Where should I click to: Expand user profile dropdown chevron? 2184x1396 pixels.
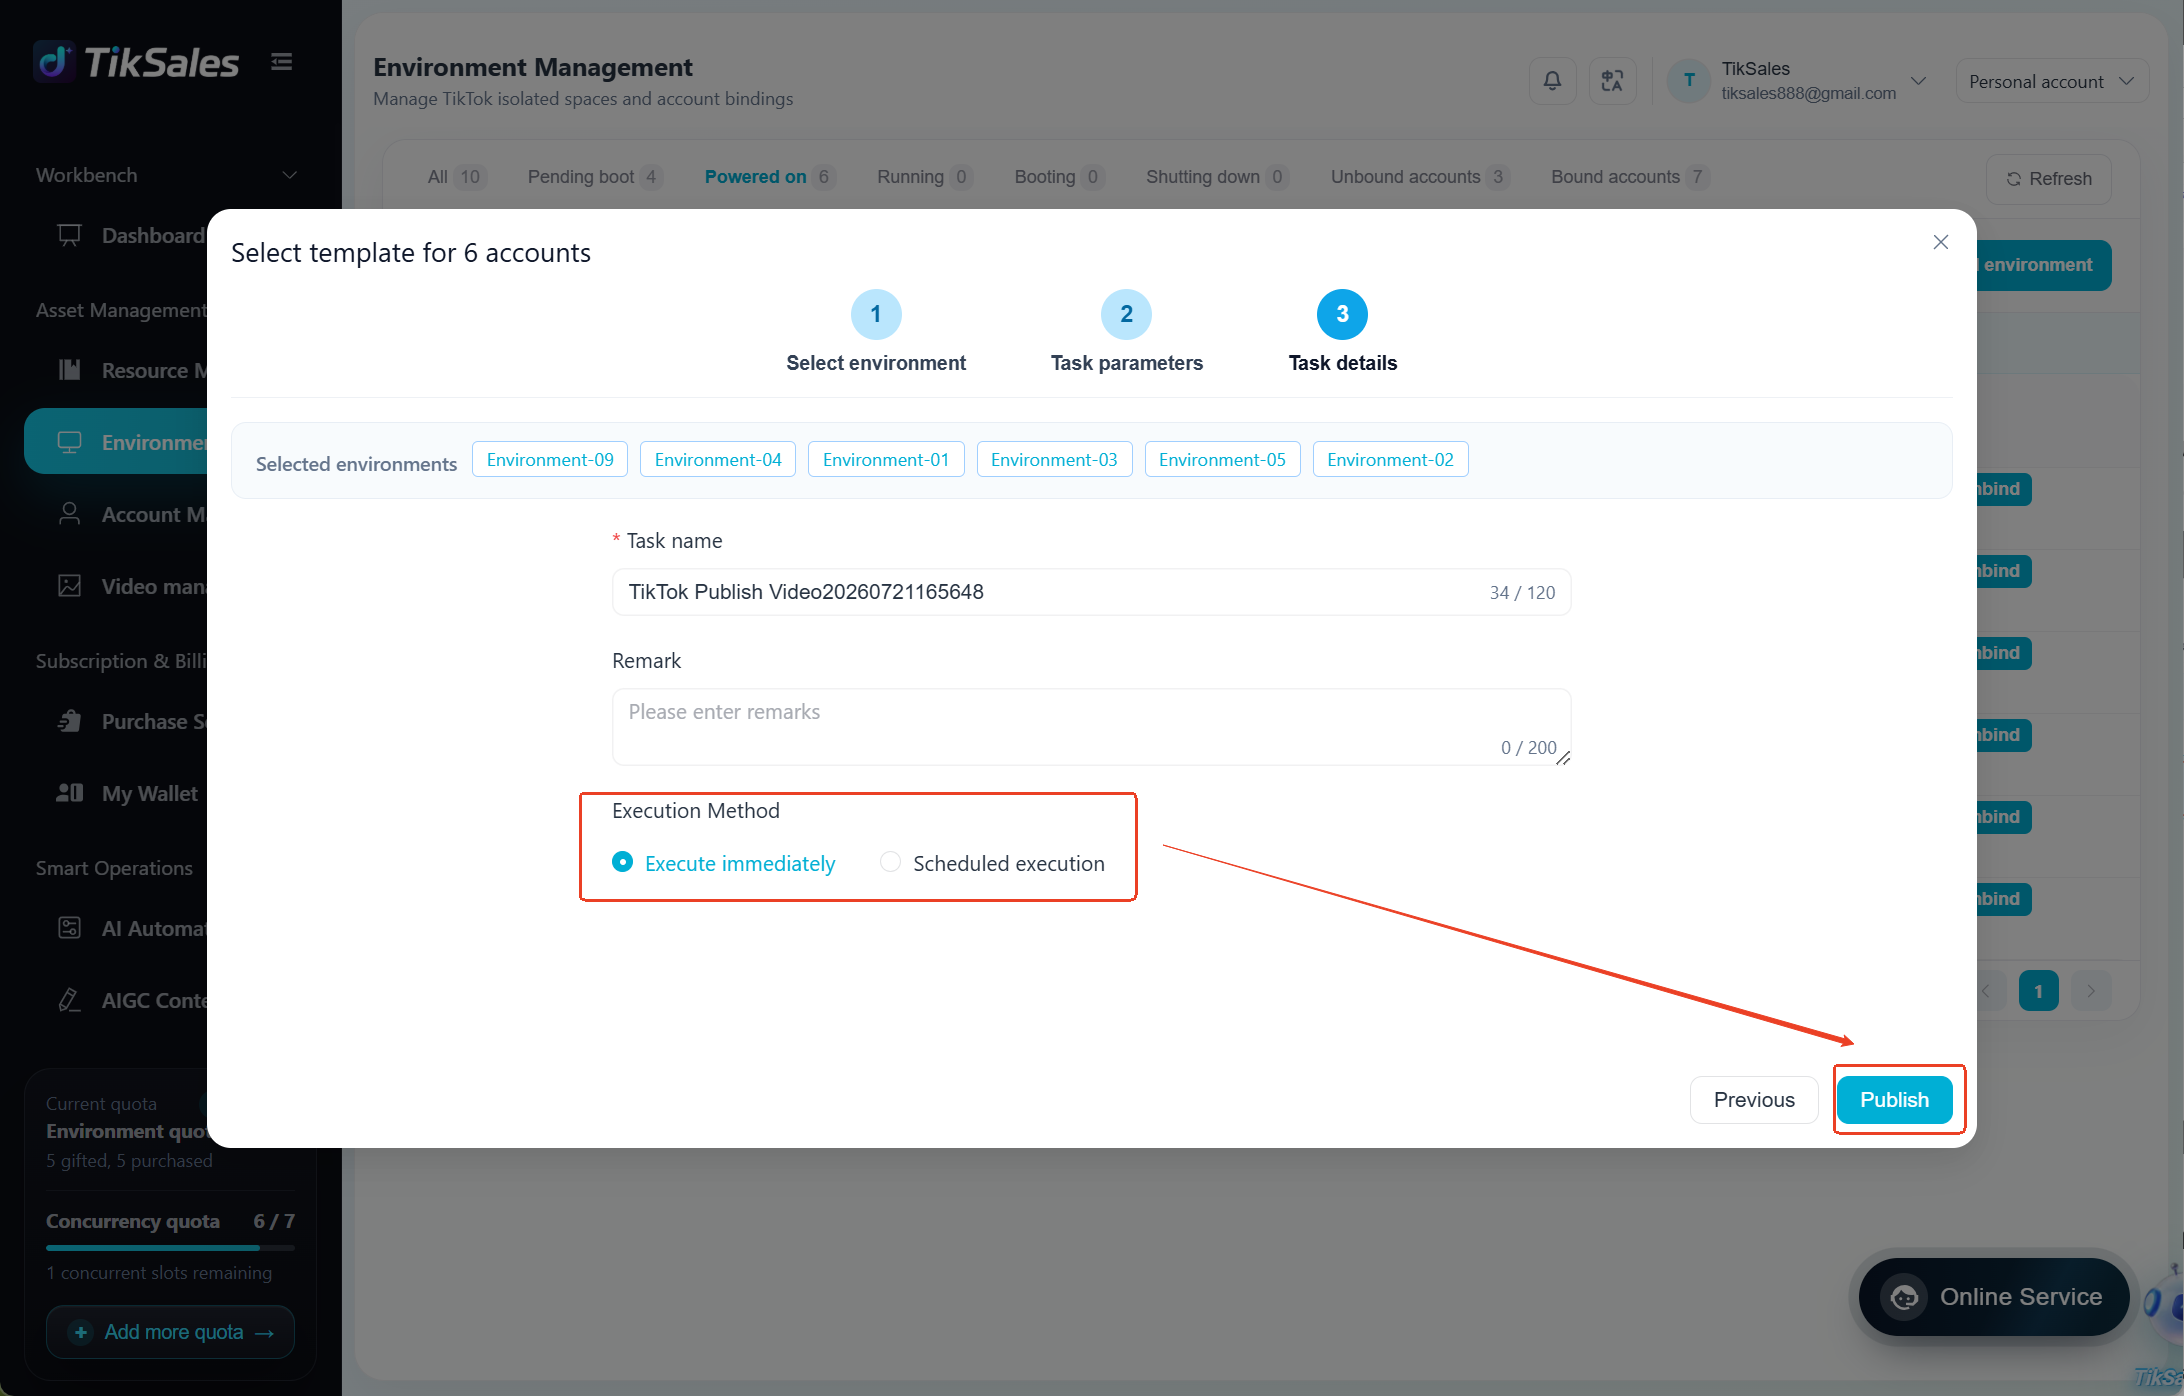point(1918,81)
